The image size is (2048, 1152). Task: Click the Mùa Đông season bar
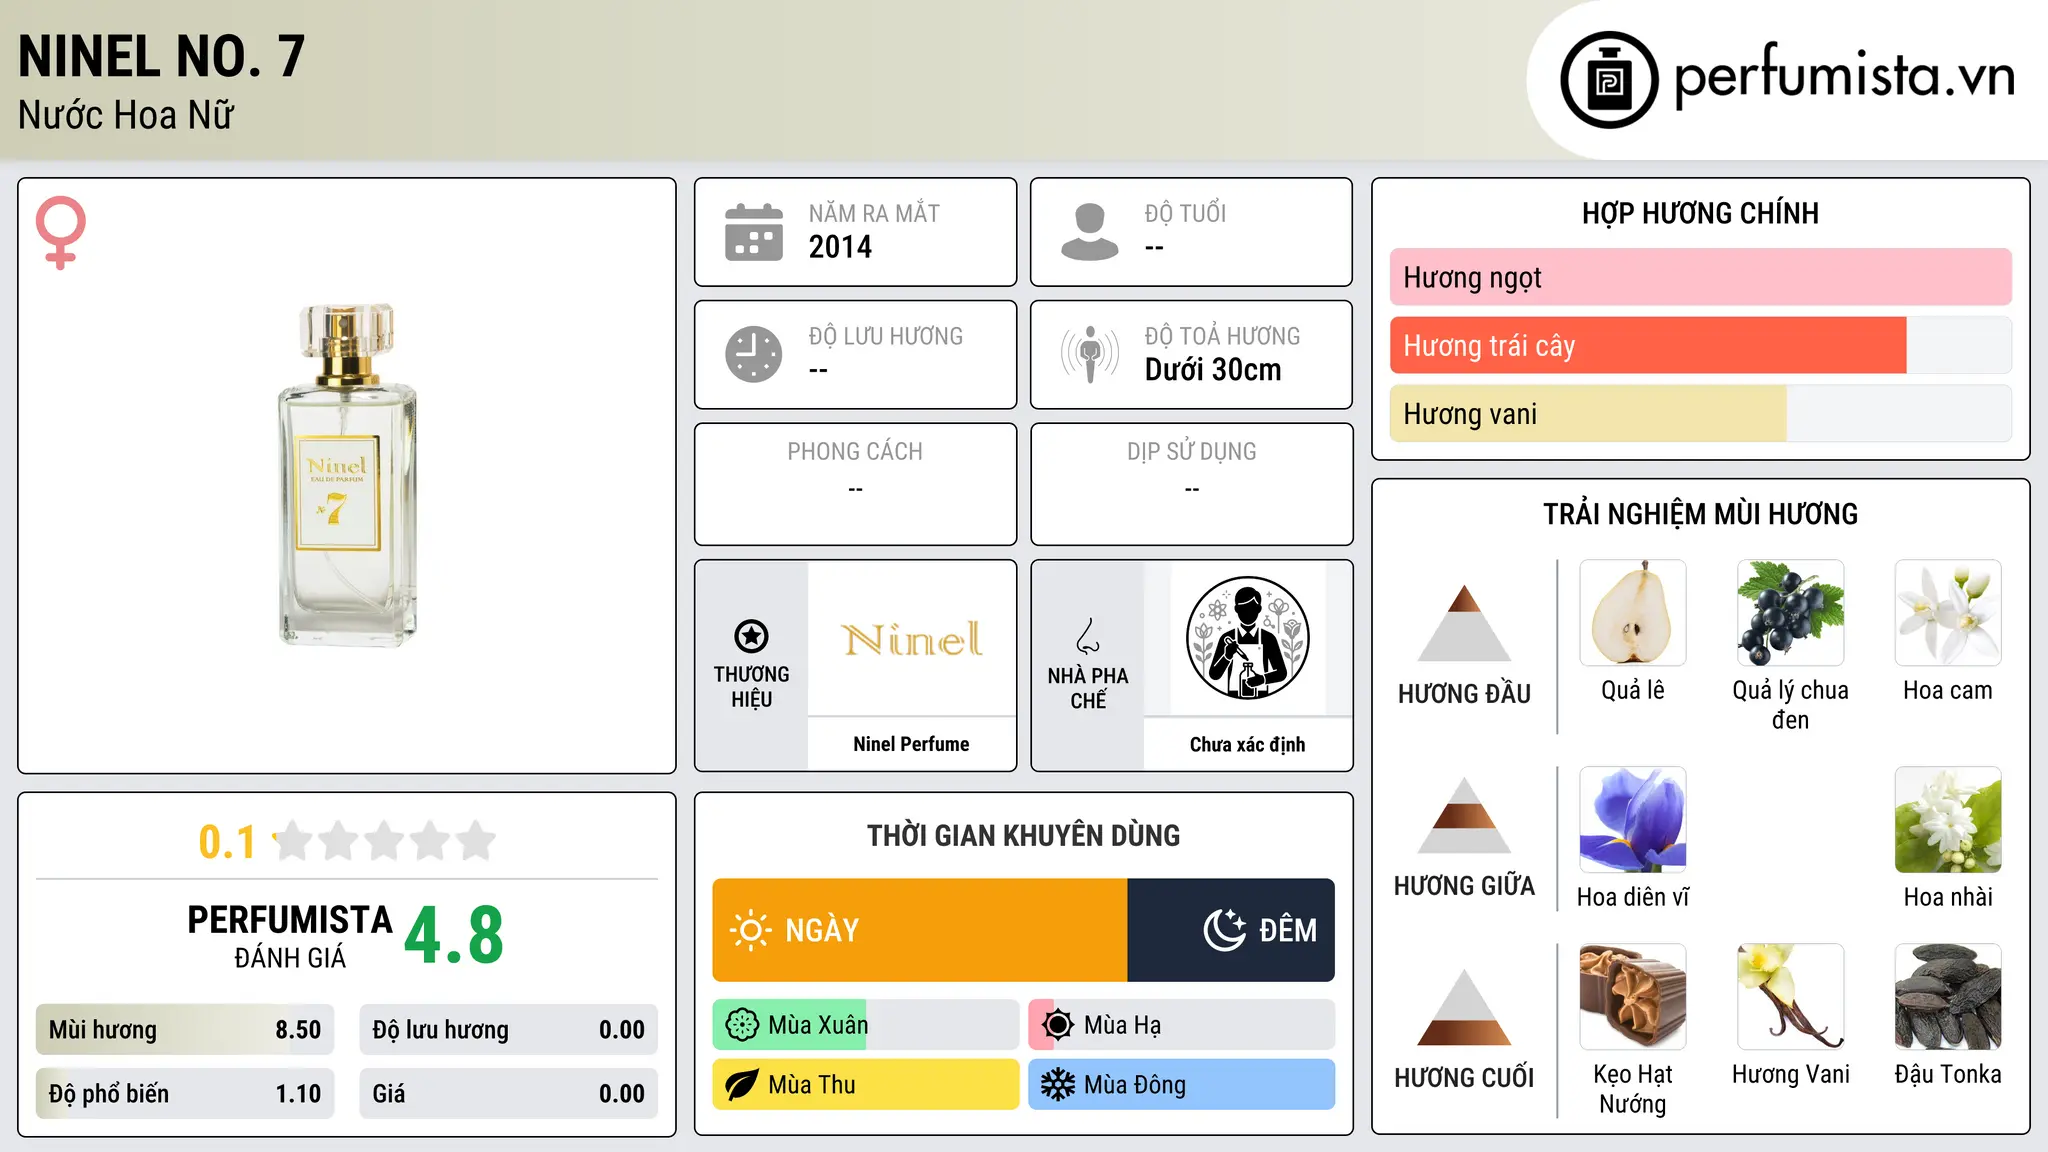1182,1085
